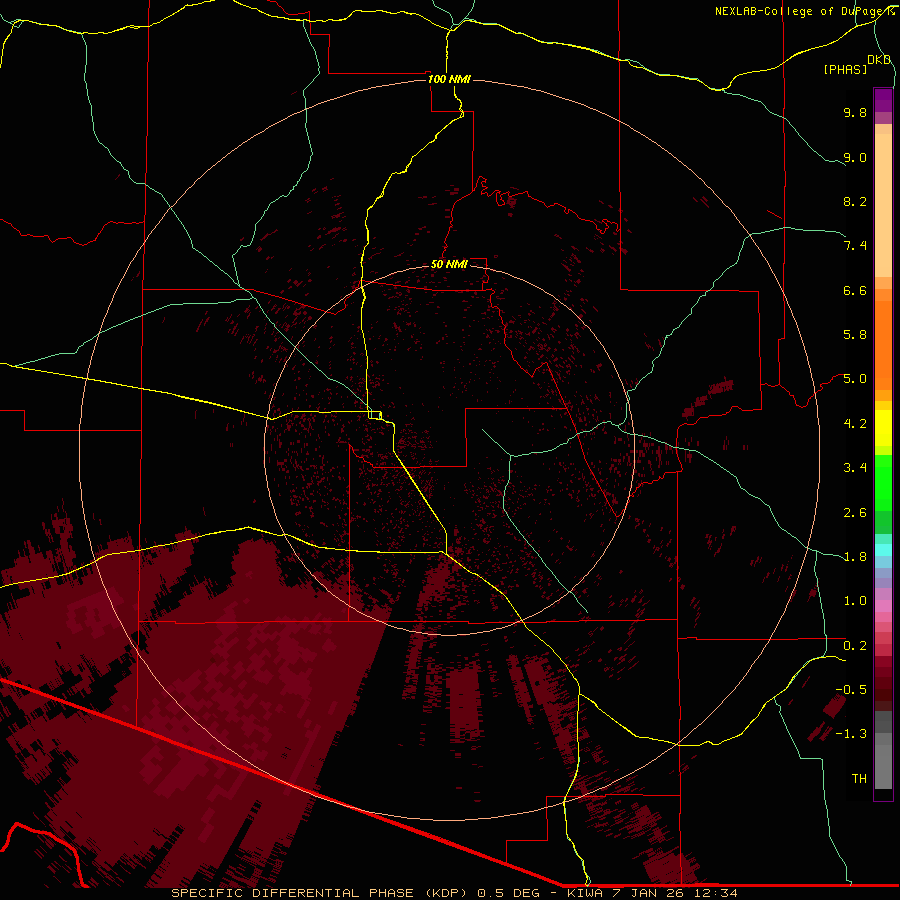Click the 100 NMI range ring label
900x900 pixels.
[x=449, y=79]
